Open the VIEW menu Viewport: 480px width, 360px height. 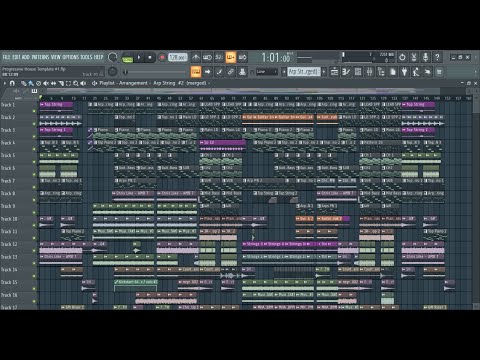(x=56, y=57)
